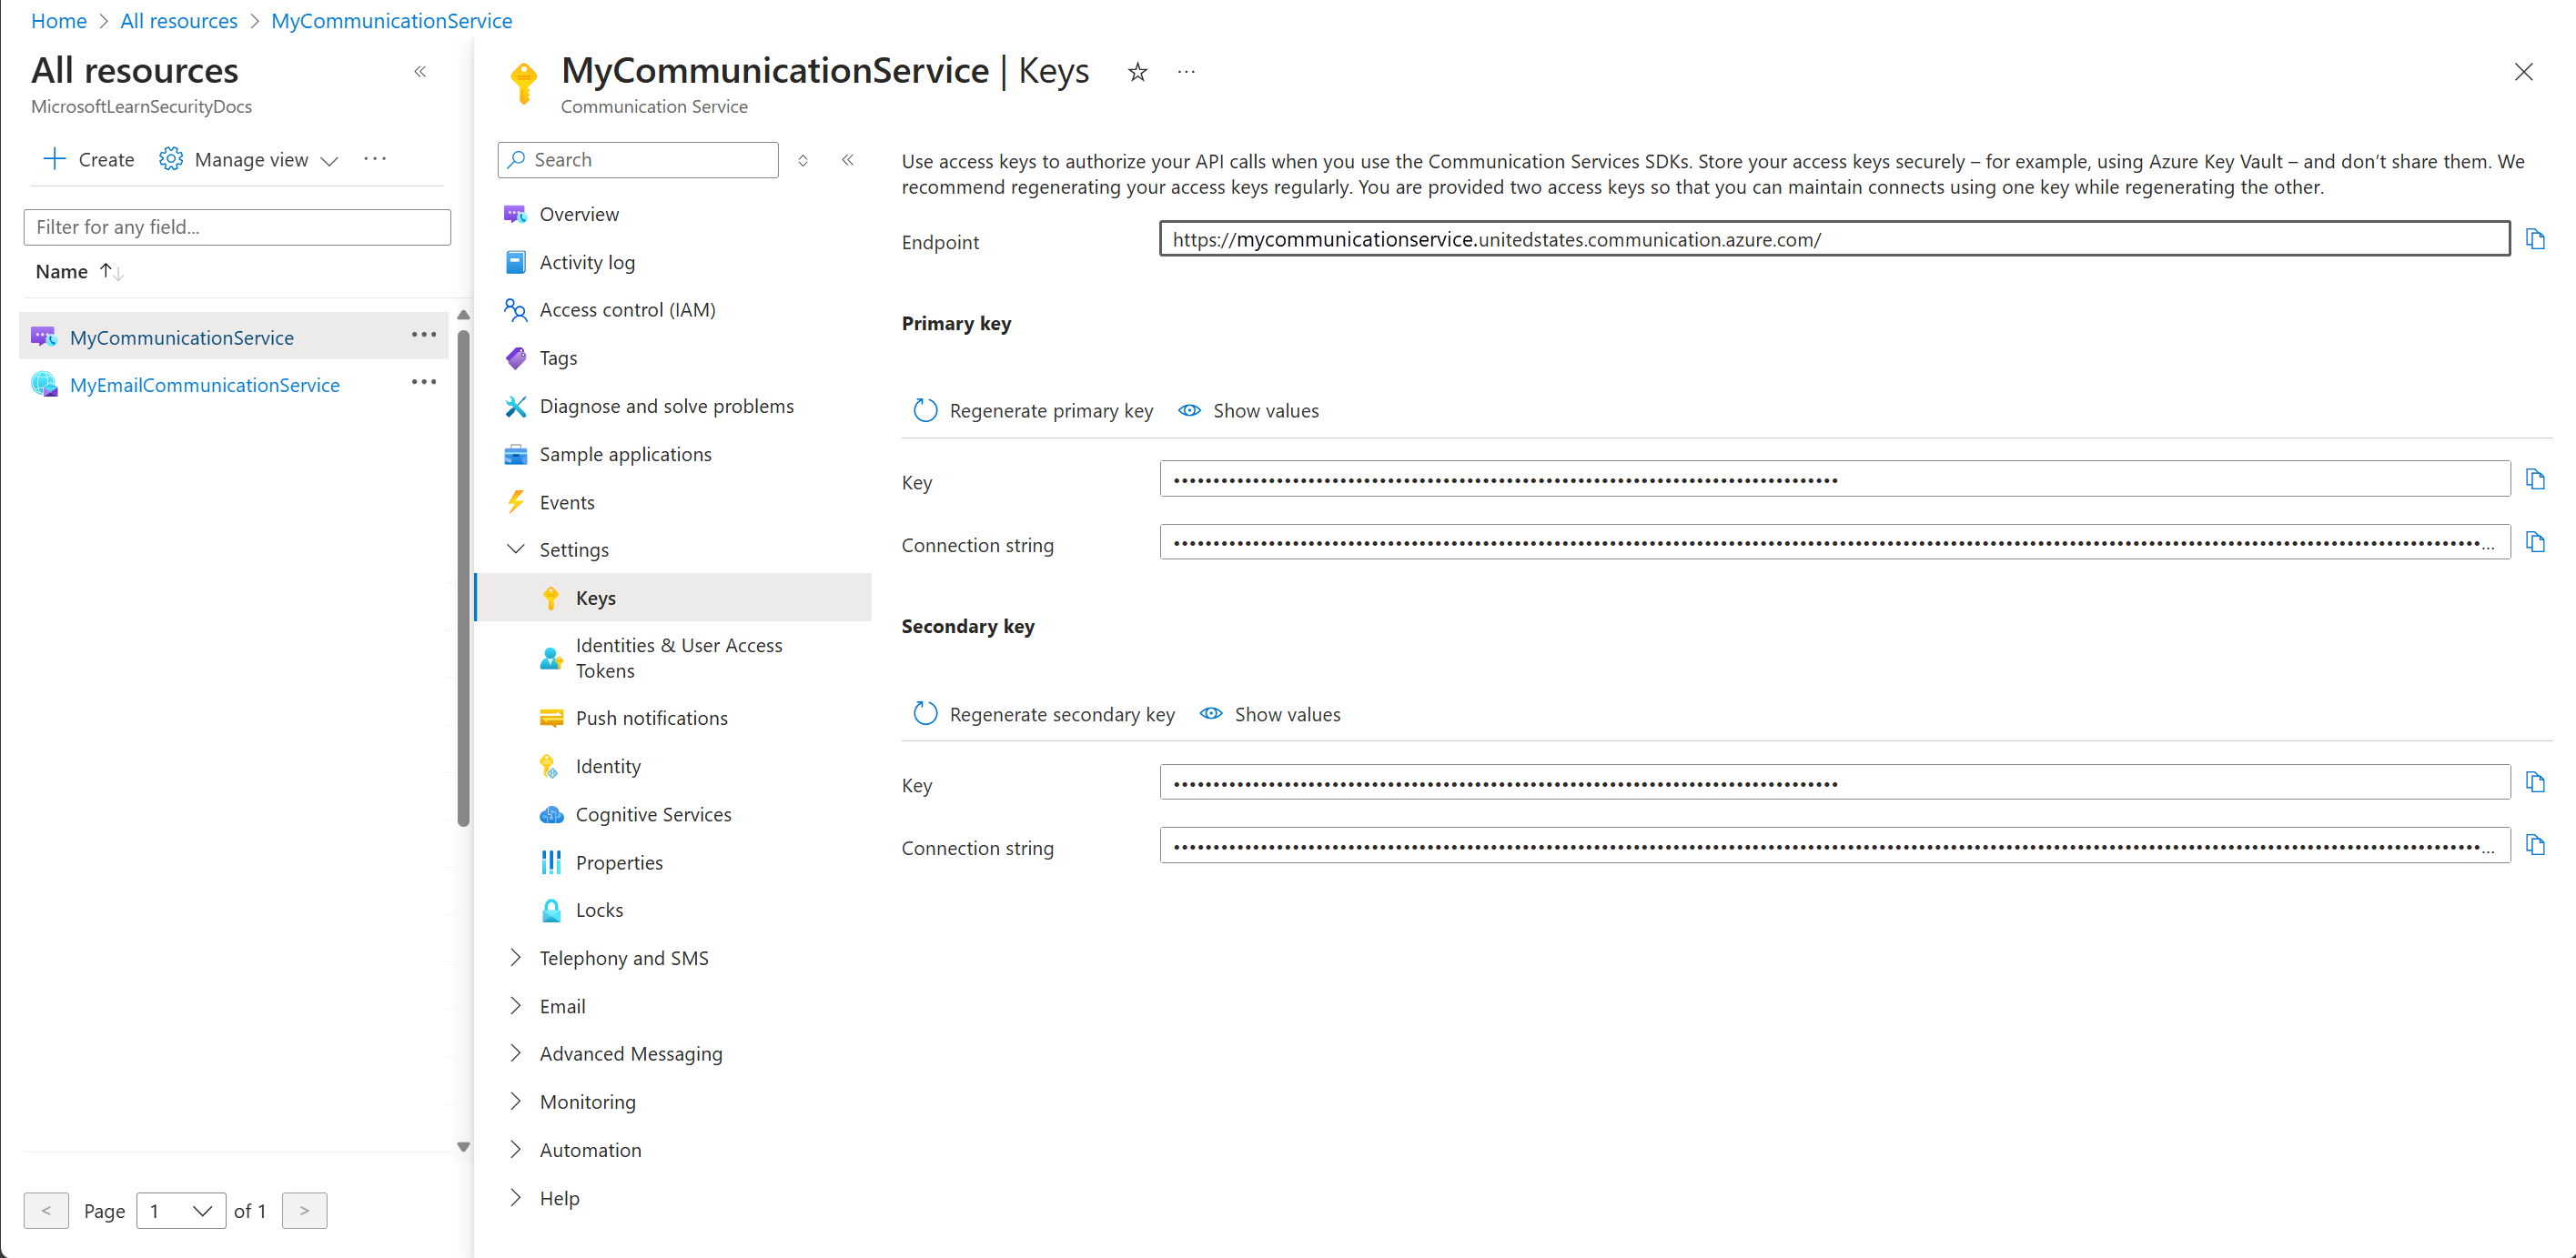The image size is (2576, 1258).
Task: Click the expand/collapse all menu groups arrows
Action: click(802, 160)
